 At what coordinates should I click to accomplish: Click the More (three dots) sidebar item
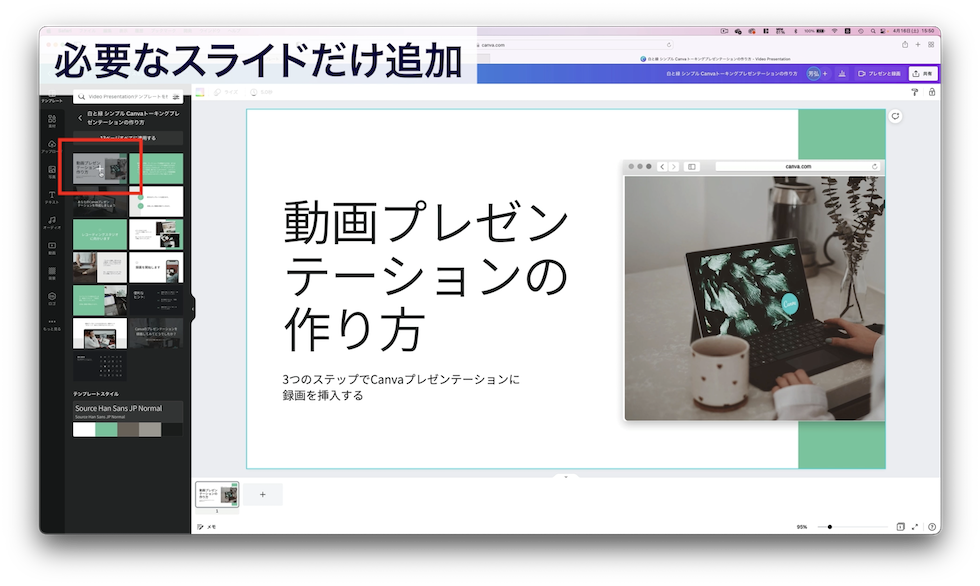[x=52, y=324]
